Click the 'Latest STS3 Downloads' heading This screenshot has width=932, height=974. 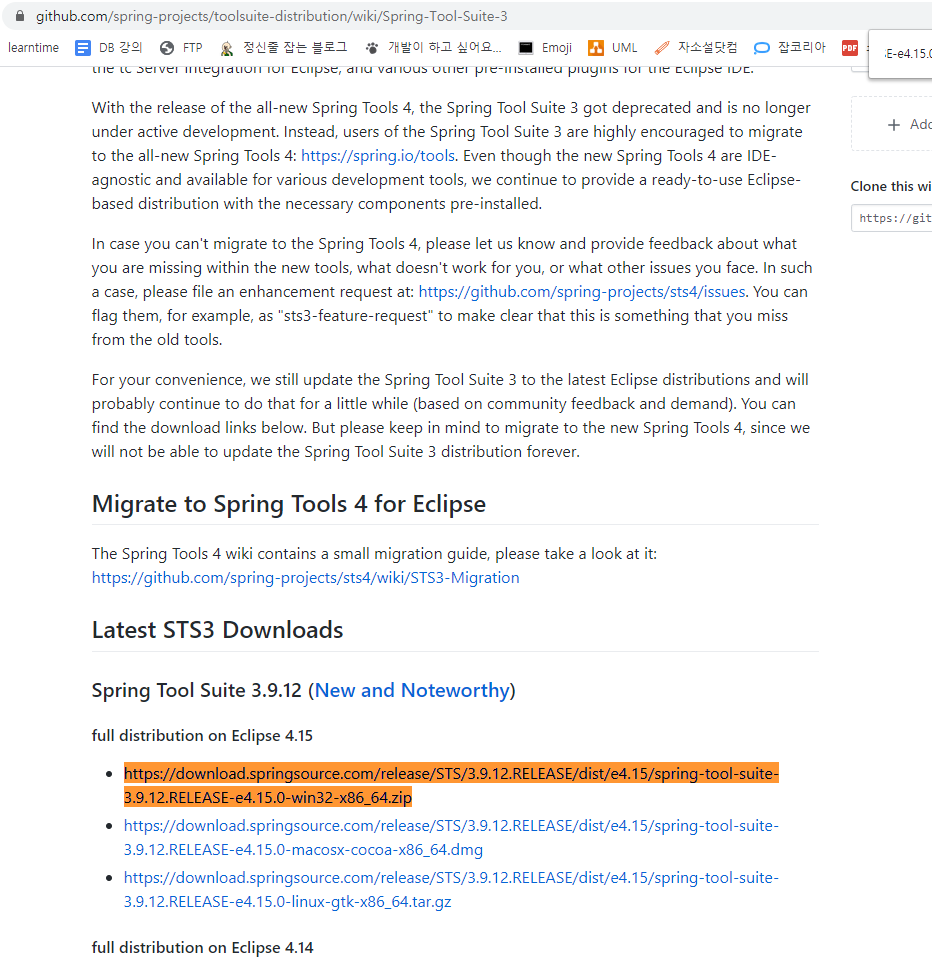(217, 630)
